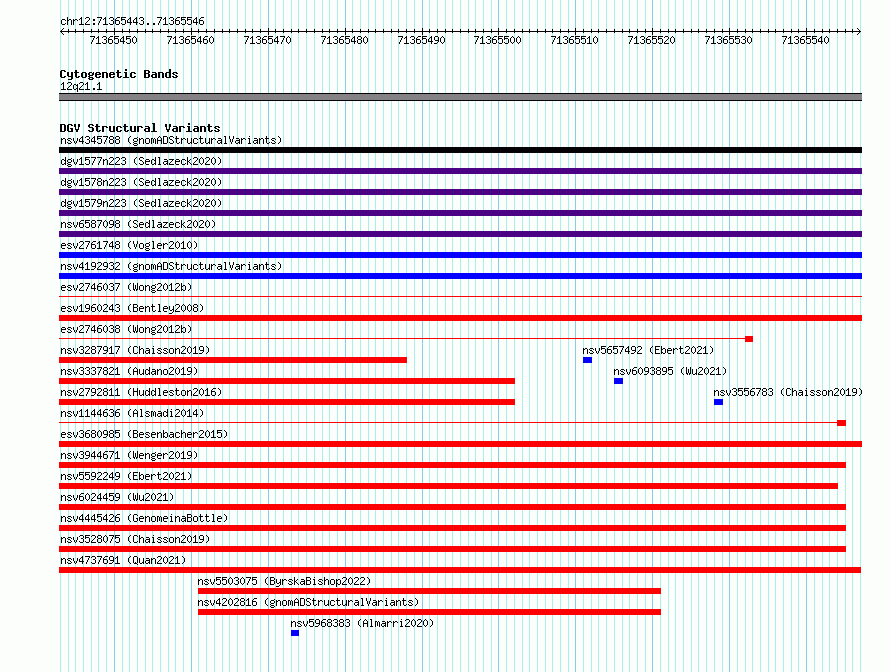Click nsv4445426 (GenomeinaBottle) label
The image size is (890, 672).
pos(144,518)
